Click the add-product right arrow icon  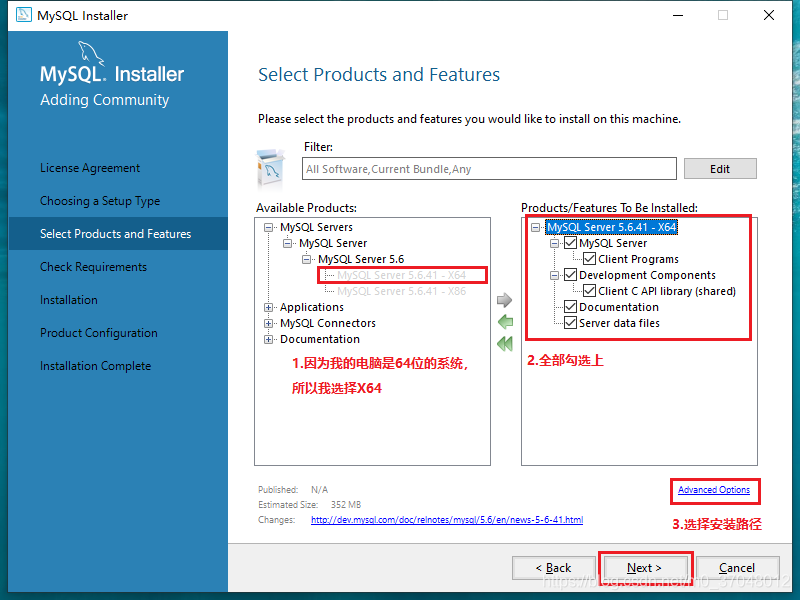pos(504,300)
